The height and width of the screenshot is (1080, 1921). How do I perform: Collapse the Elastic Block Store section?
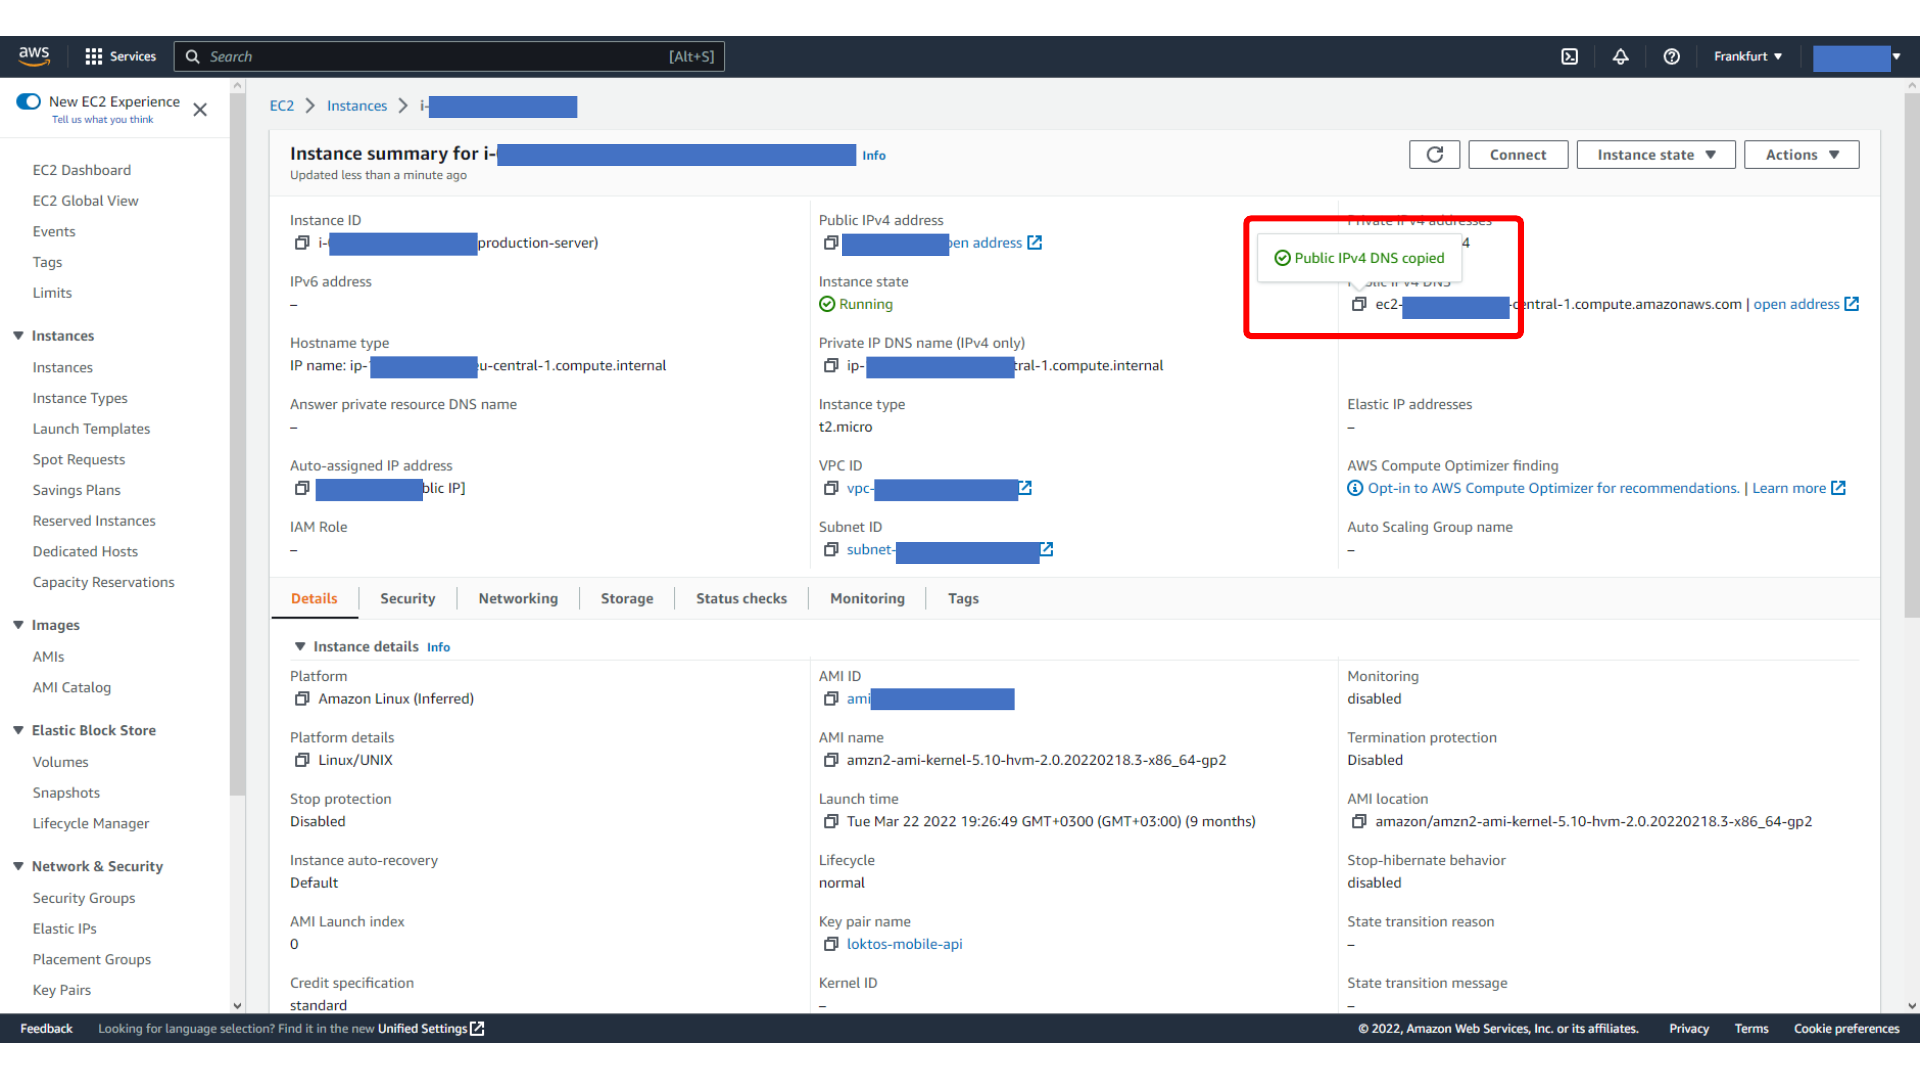pos(18,730)
